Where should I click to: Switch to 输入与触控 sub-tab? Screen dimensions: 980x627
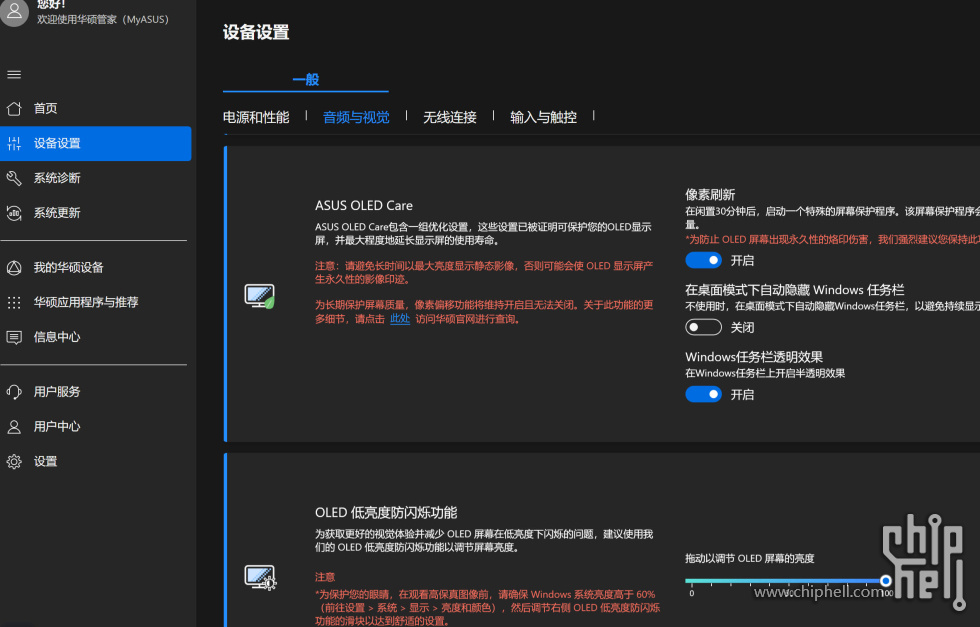(543, 118)
